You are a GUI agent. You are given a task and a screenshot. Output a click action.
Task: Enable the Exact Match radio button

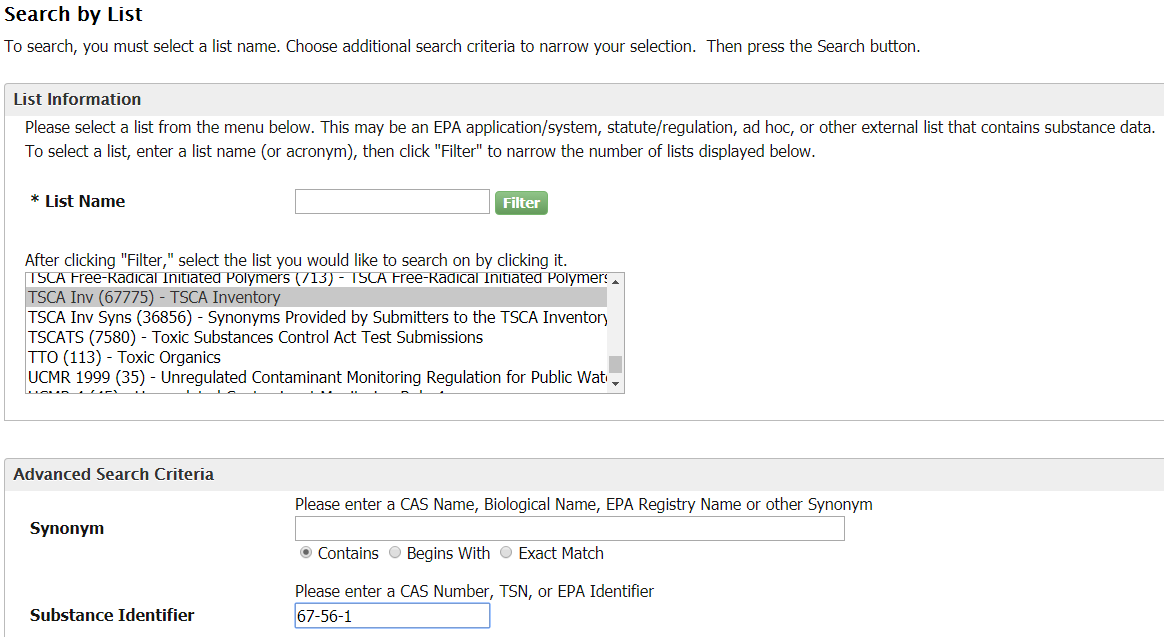coord(506,553)
